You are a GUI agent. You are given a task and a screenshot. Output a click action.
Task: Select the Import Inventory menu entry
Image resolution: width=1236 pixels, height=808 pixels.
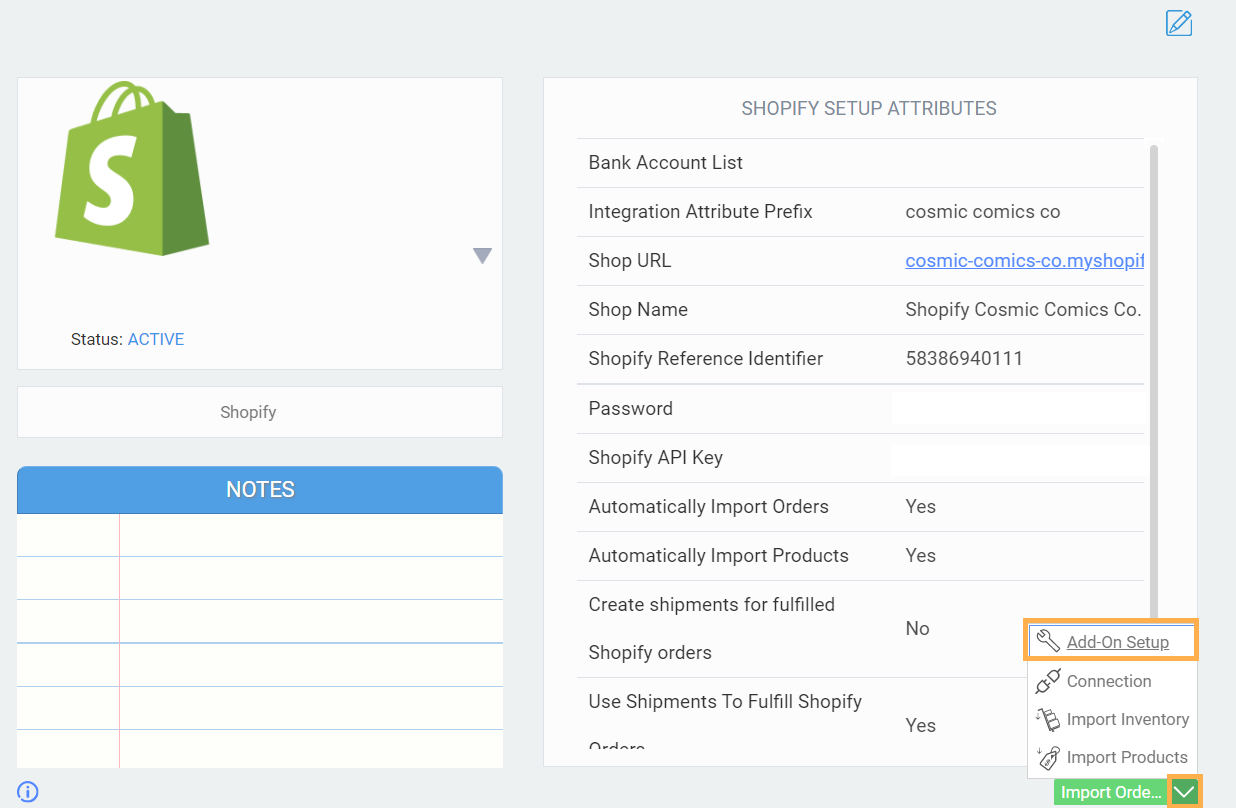1127,719
